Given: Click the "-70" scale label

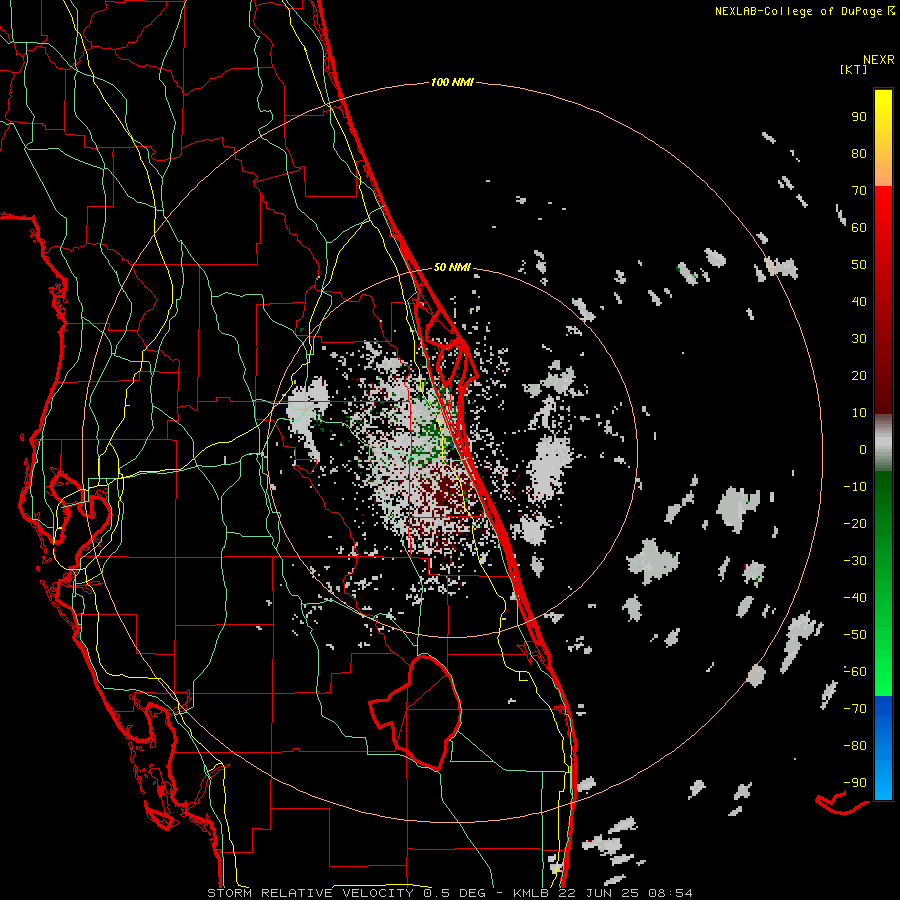Looking at the screenshot, I should coord(855,709).
